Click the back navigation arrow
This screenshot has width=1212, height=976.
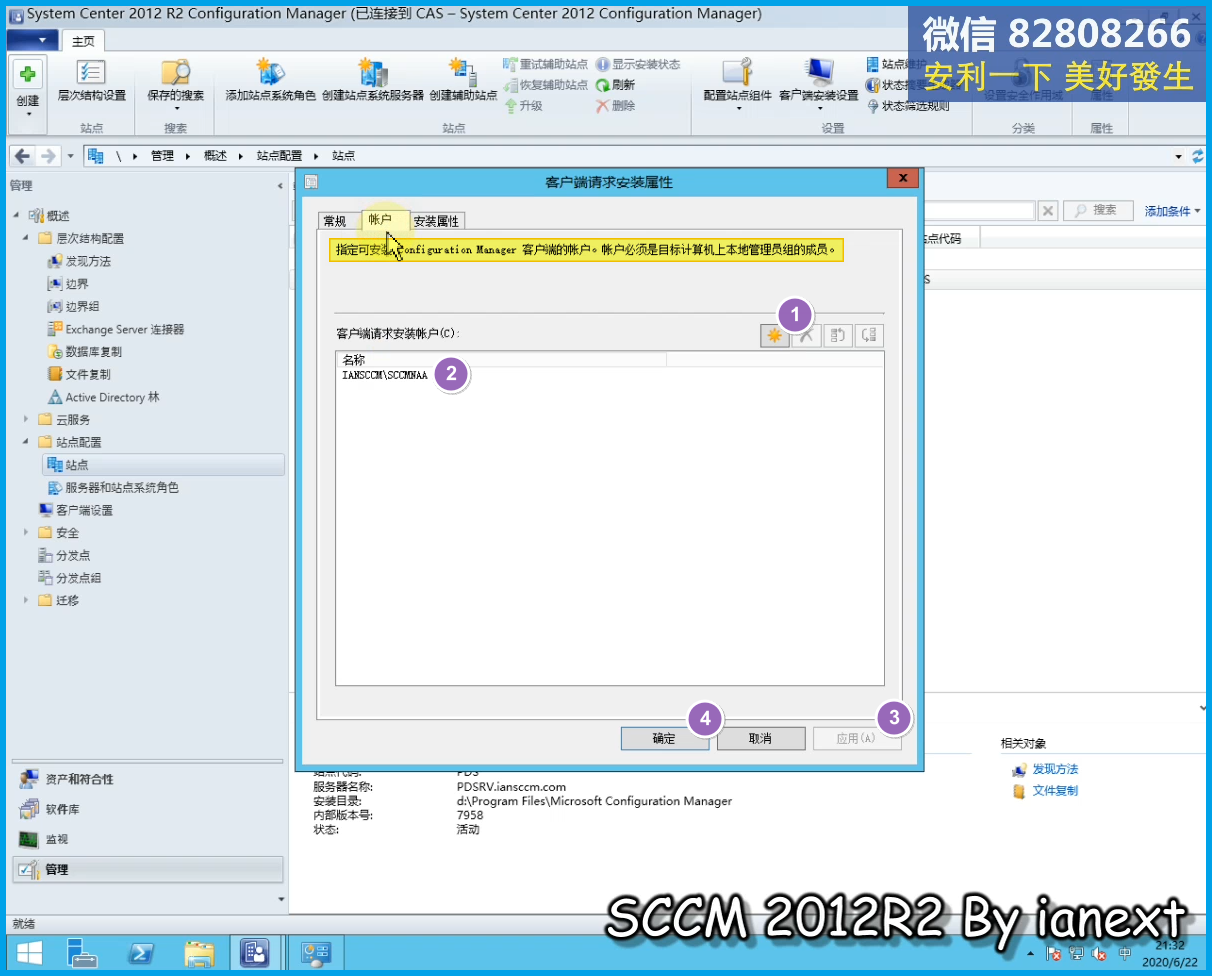22,156
